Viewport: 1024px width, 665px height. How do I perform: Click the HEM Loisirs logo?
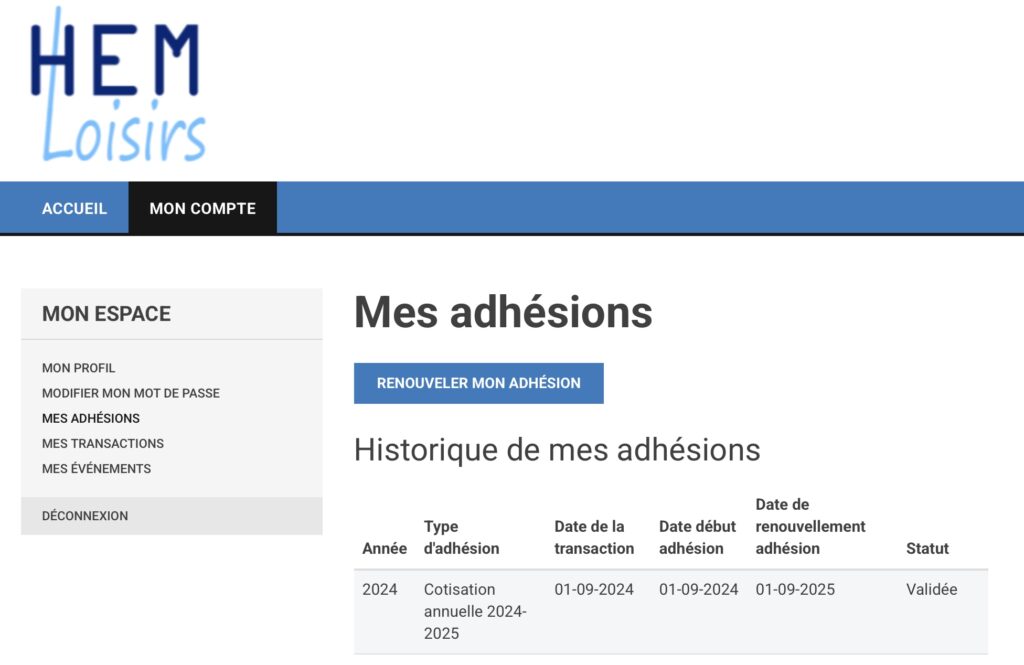tap(117, 87)
